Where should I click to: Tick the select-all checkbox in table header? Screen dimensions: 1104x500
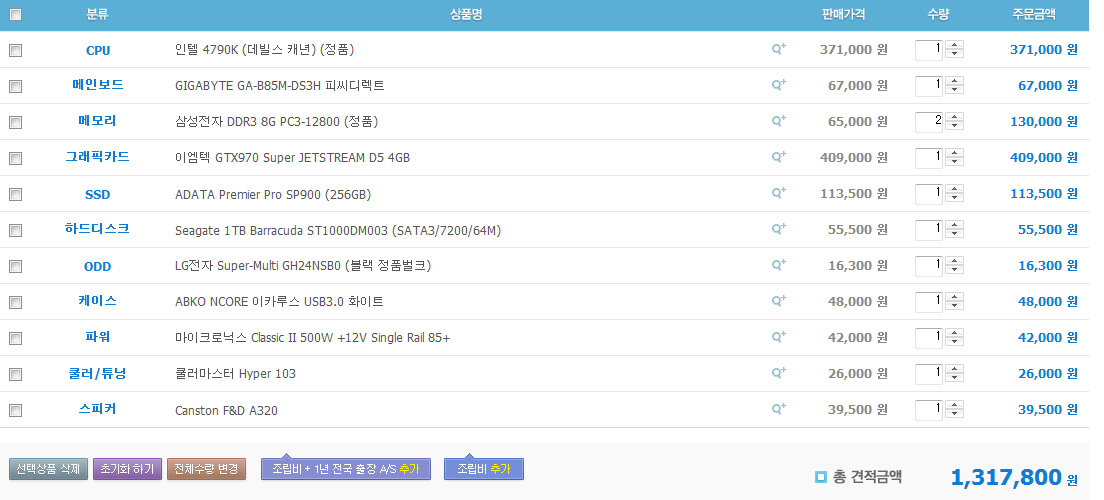pyautogui.click(x=15, y=15)
